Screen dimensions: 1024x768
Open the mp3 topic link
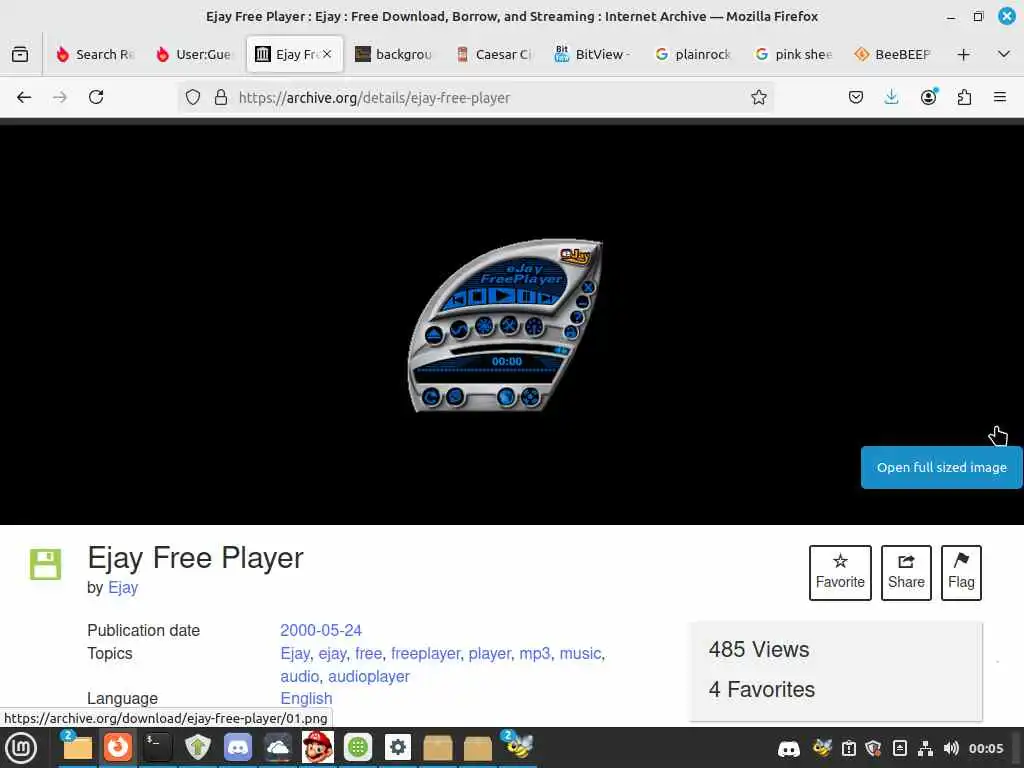535,654
